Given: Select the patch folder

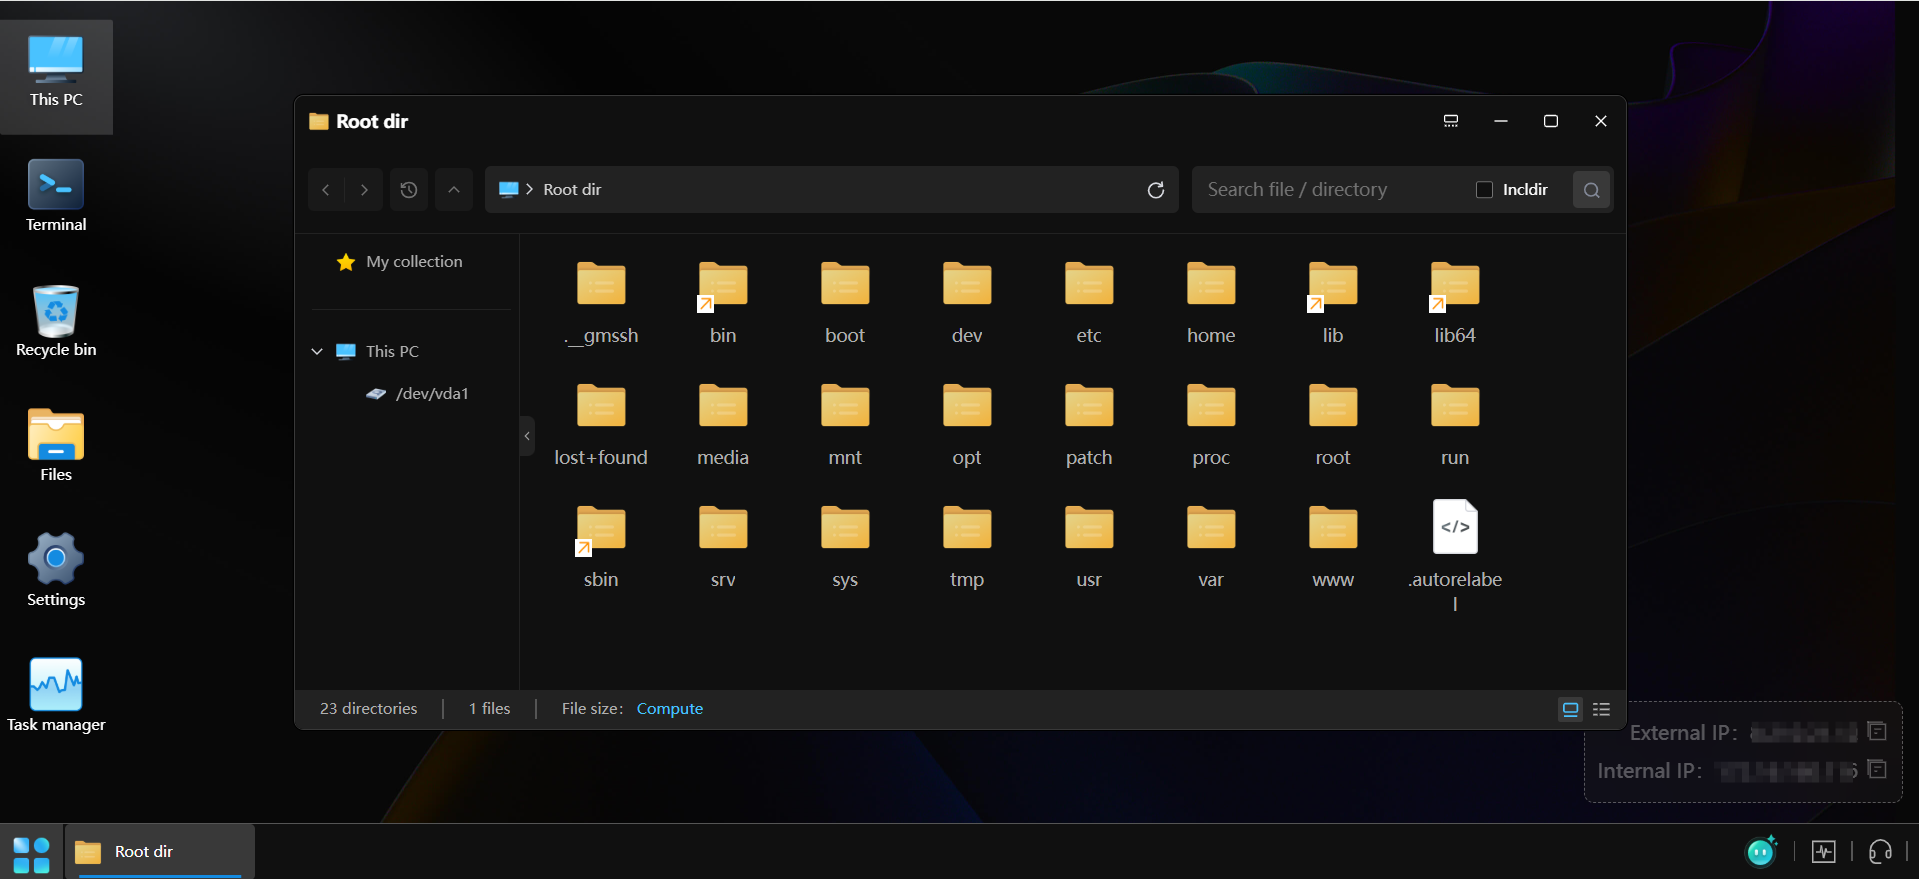Looking at the screenshot, I should (1089, 426).
